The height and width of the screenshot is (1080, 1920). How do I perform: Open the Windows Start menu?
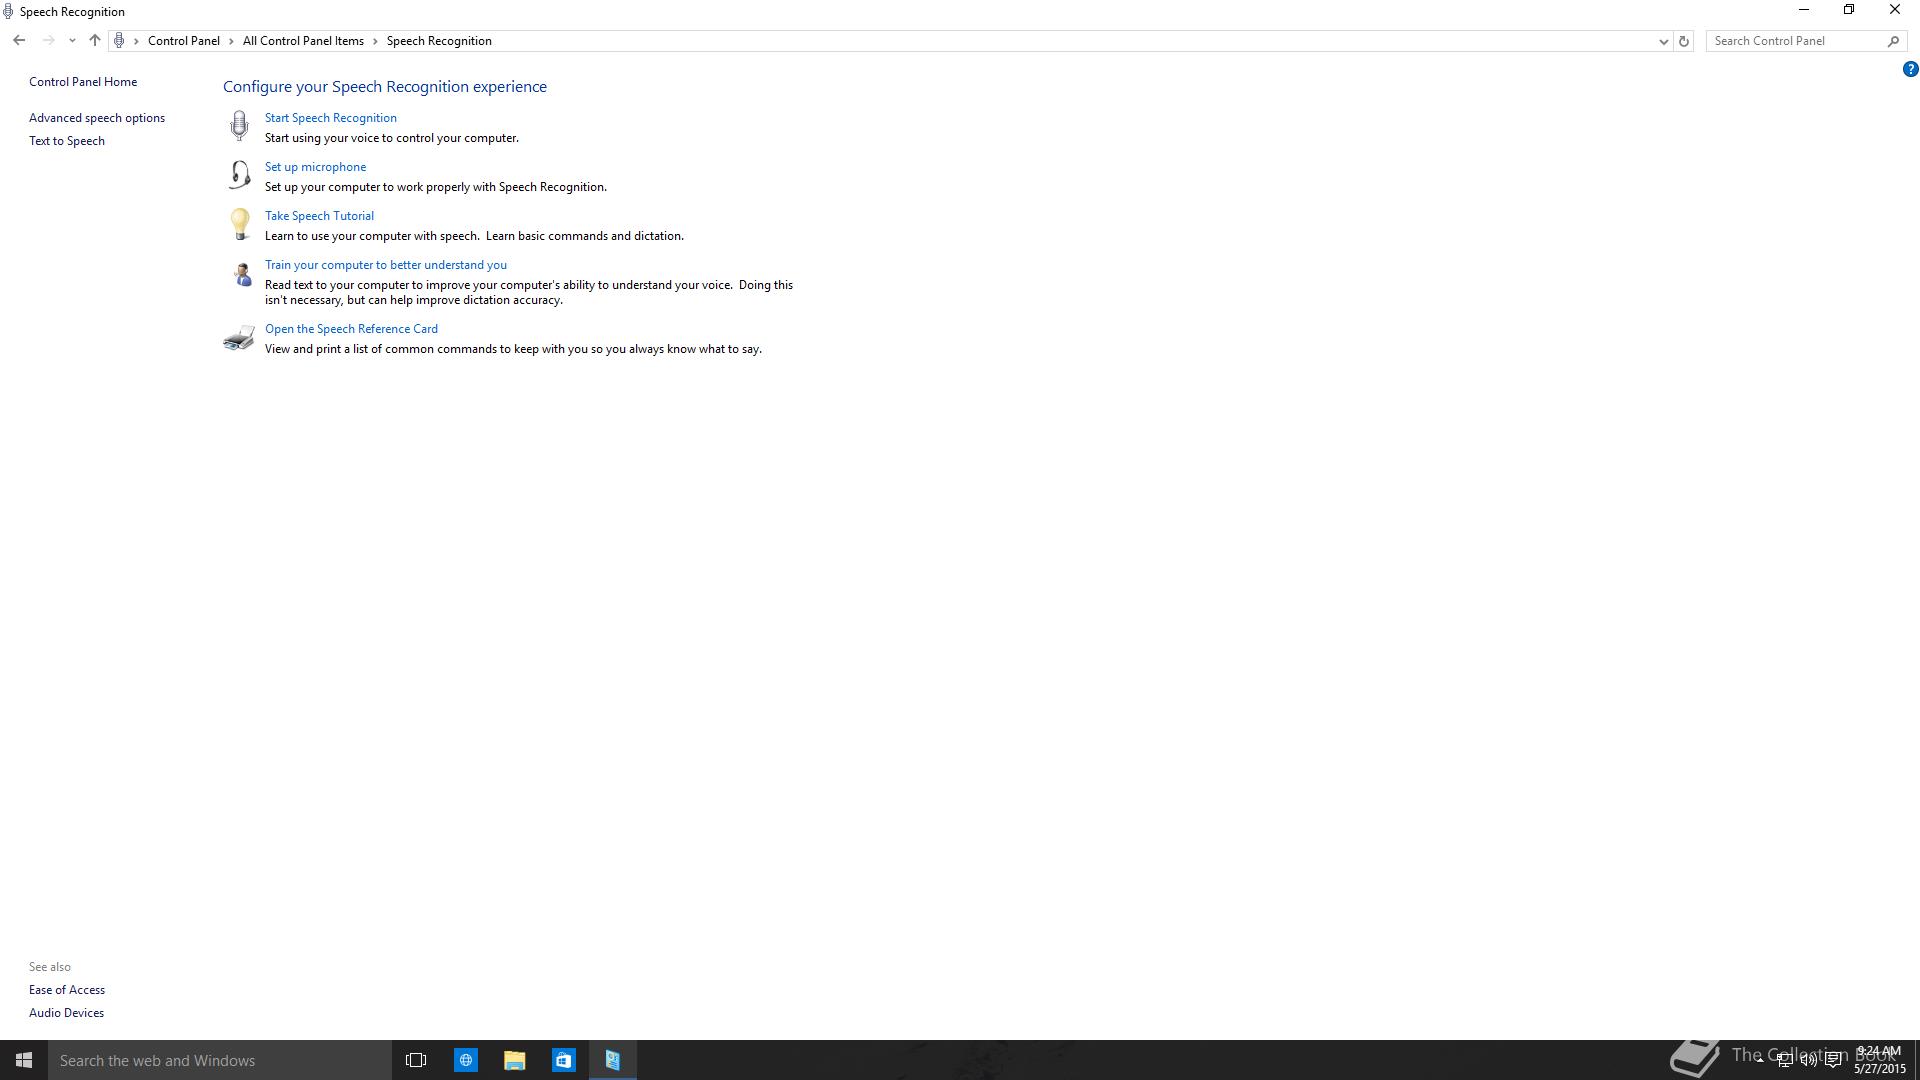click(x=24, y=1060)
